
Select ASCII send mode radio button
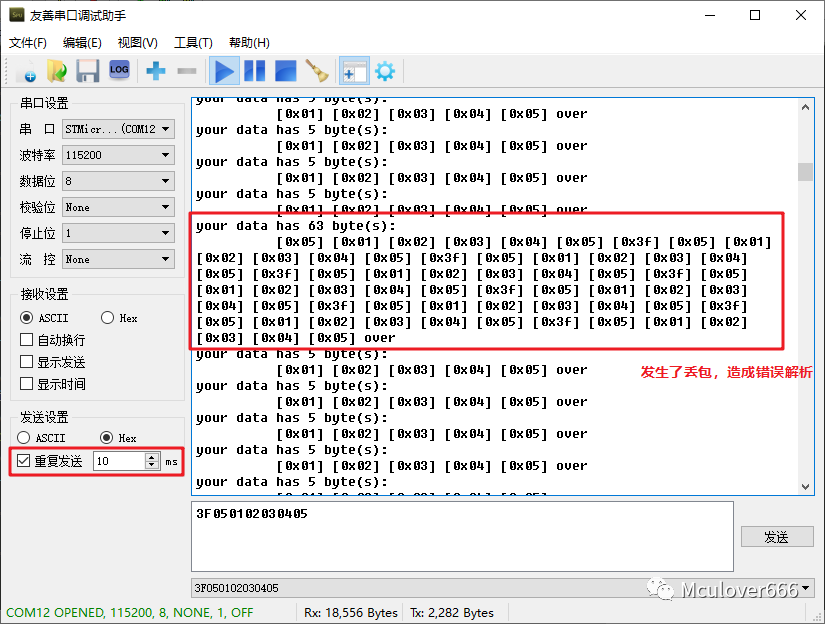coord(24,438)
